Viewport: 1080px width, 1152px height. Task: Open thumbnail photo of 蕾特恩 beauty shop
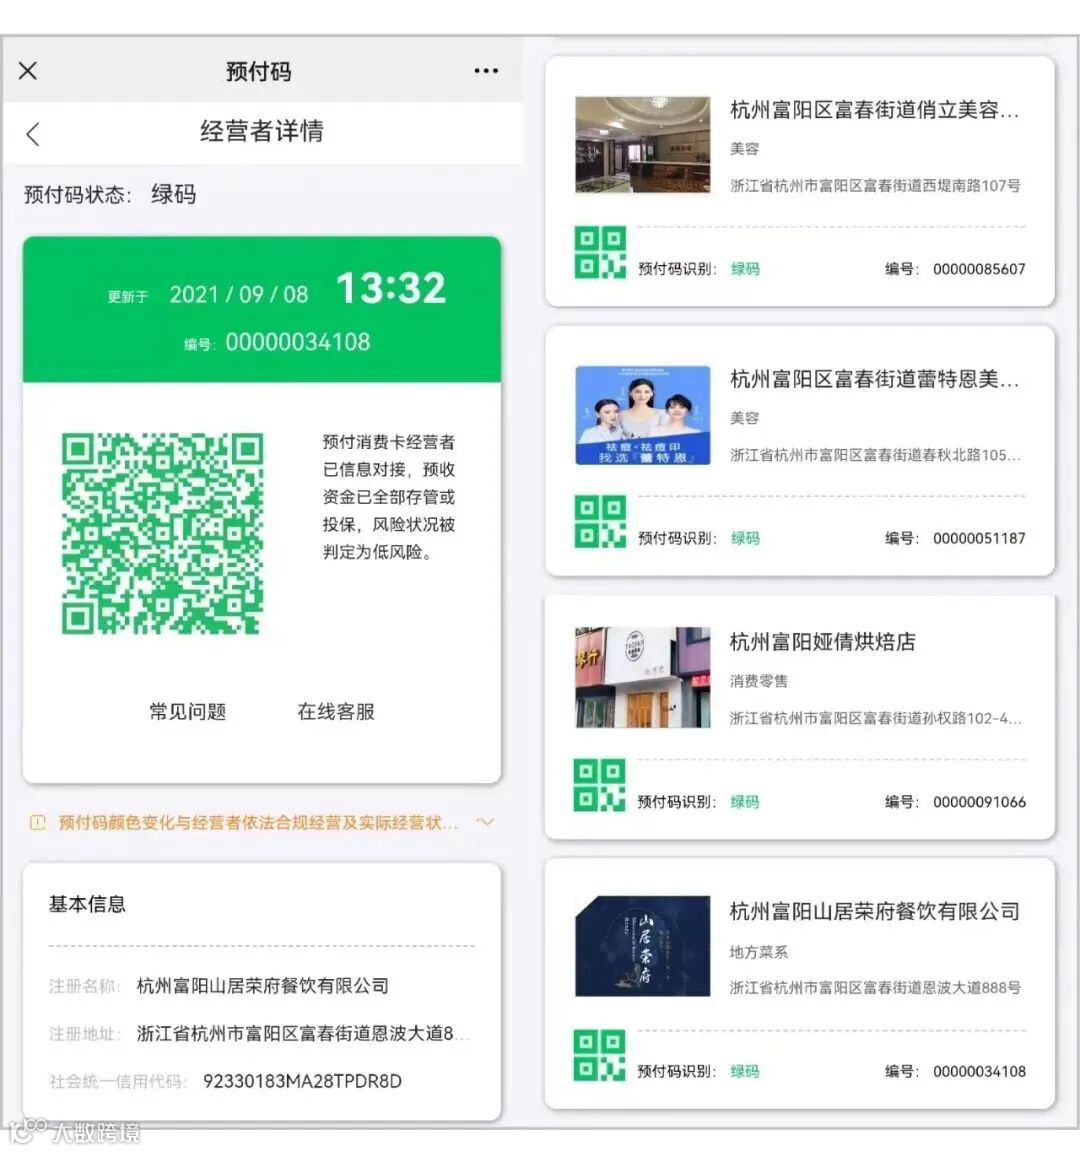pyautogui.click(x=643, y=415)
